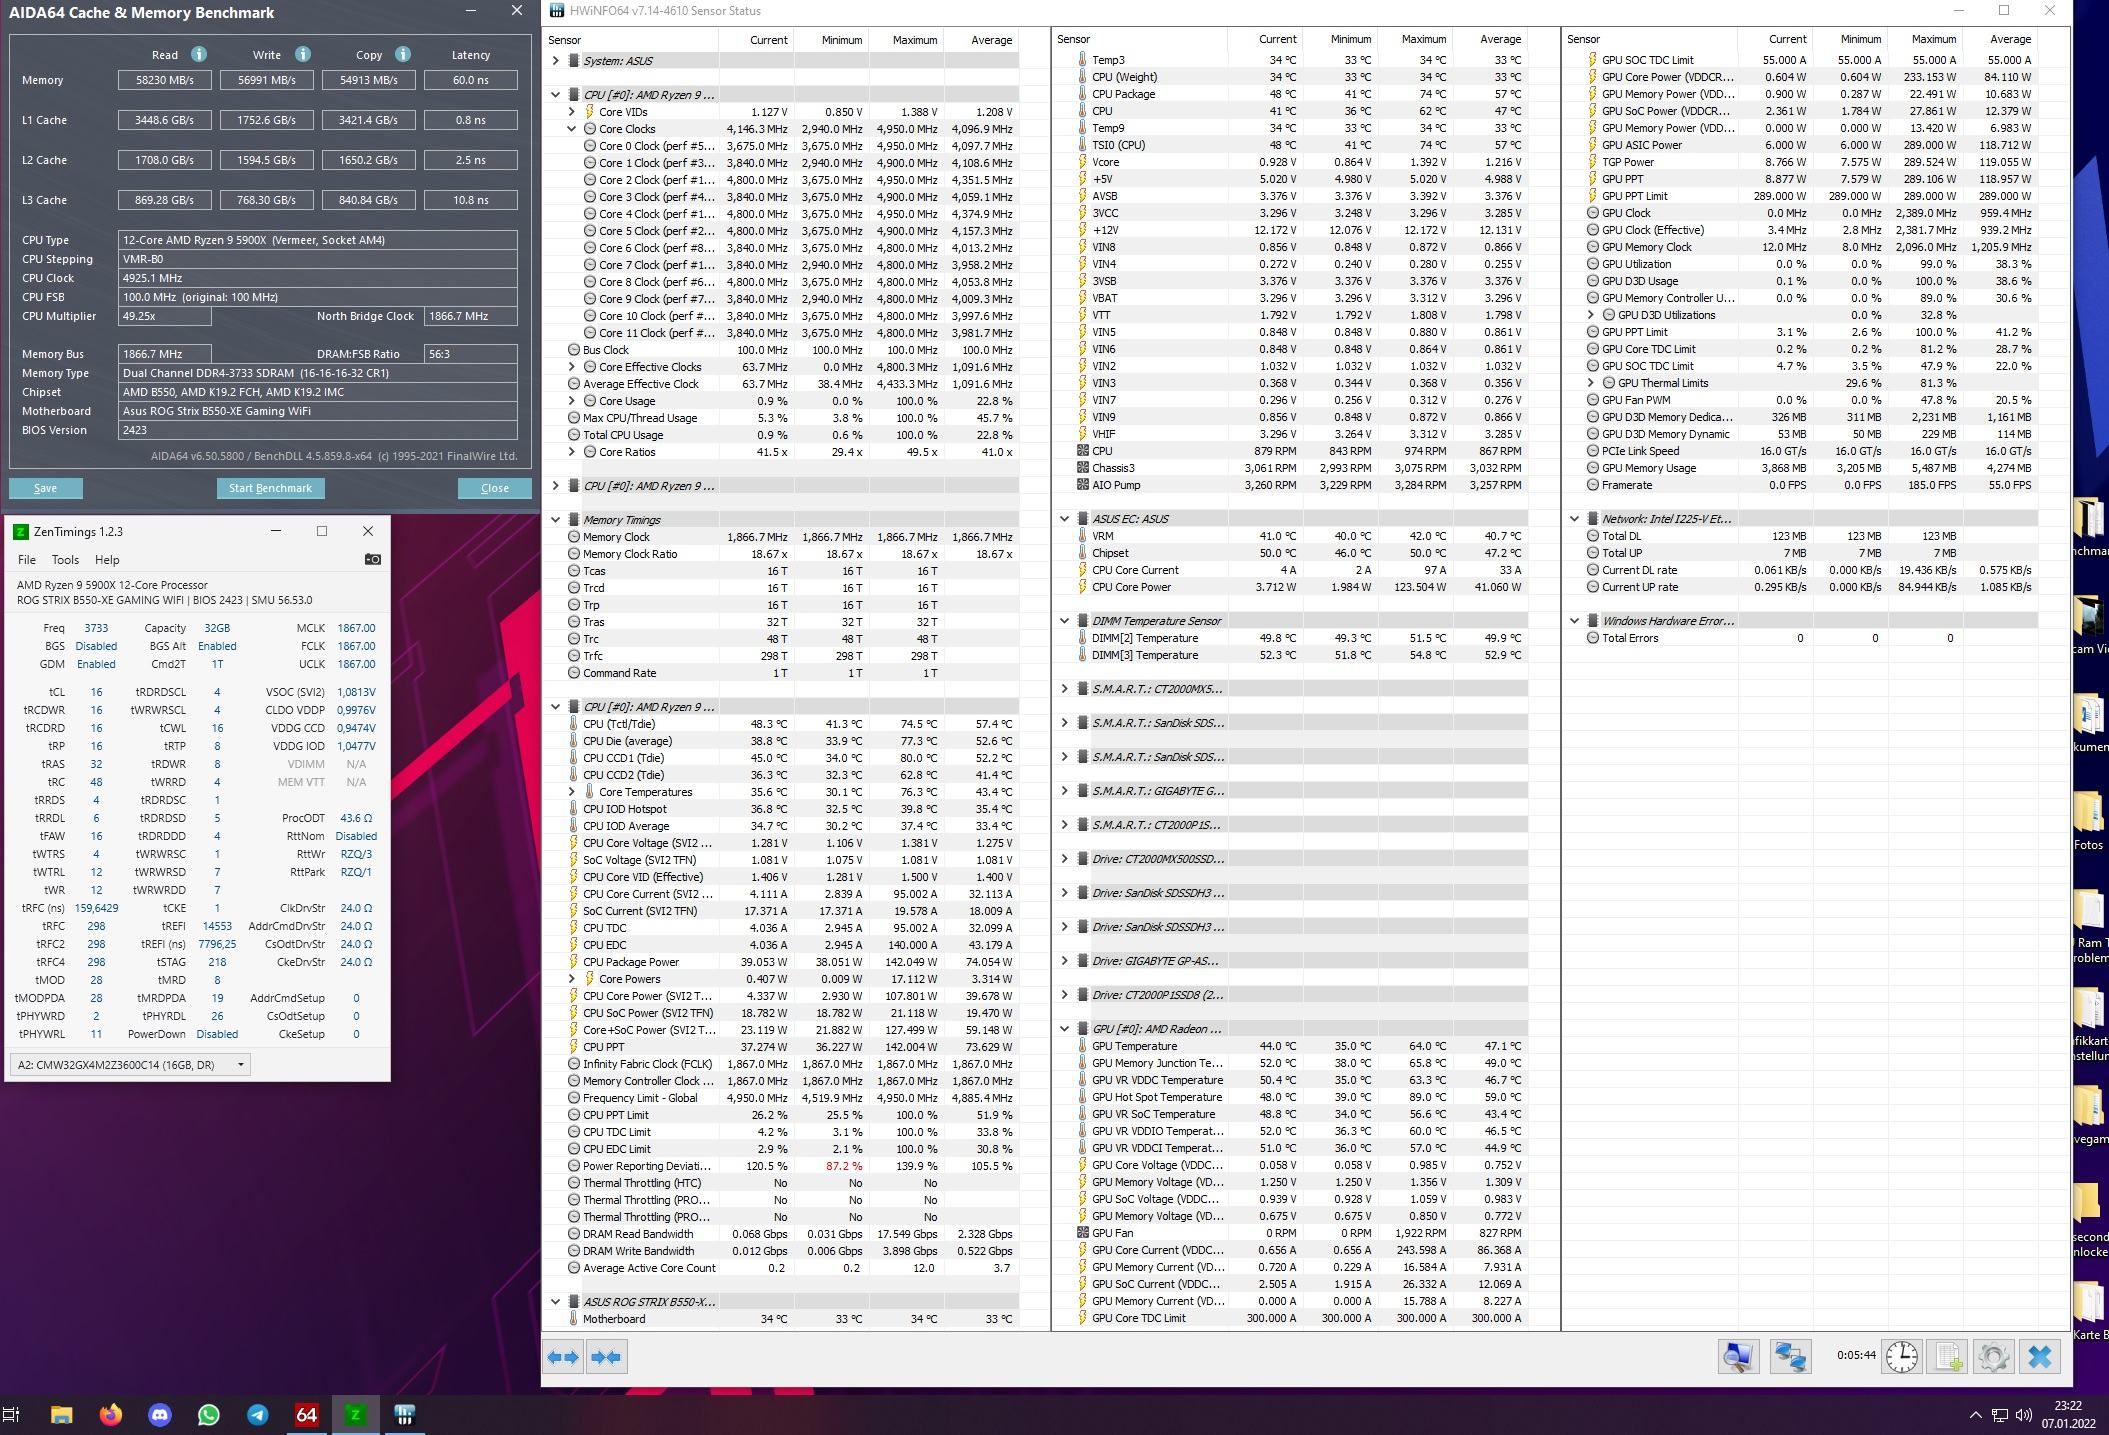Click the taskbar clock showing 23:22
This screenshot has height=1435, width=2109.
pyautogui.click(x=2068, y=1414)
